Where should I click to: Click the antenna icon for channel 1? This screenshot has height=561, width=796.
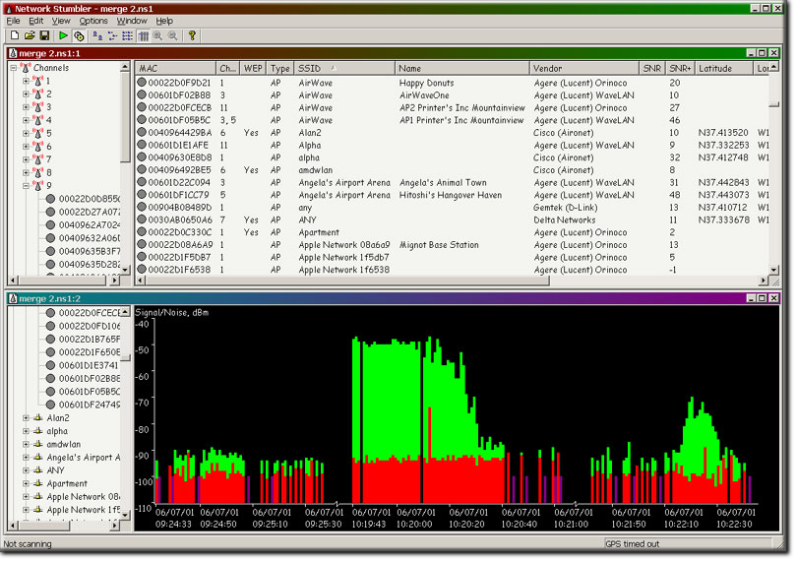coord(38,81)
